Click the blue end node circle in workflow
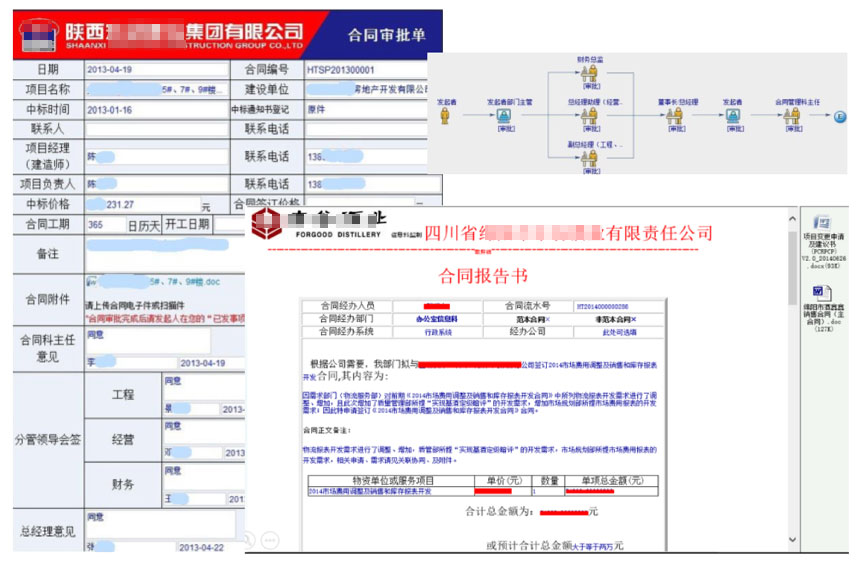The height and width of the screenshot is (565, 866). coord(840,117)
